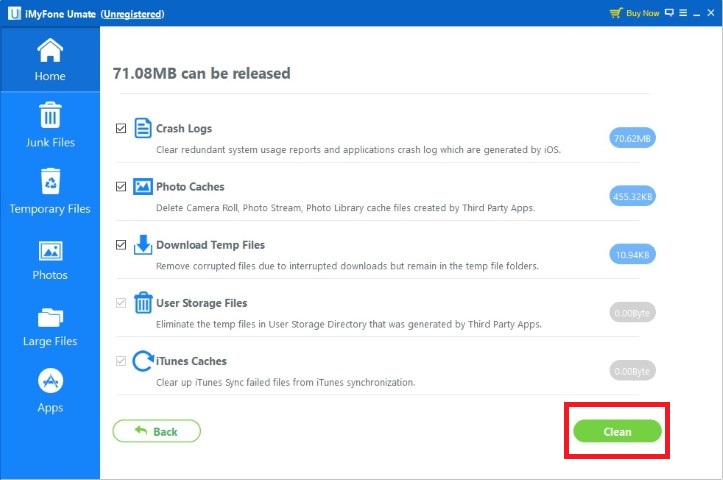Click the 455.32KB size badge
The image size is (723, 480).
click(x=632, y=196)
